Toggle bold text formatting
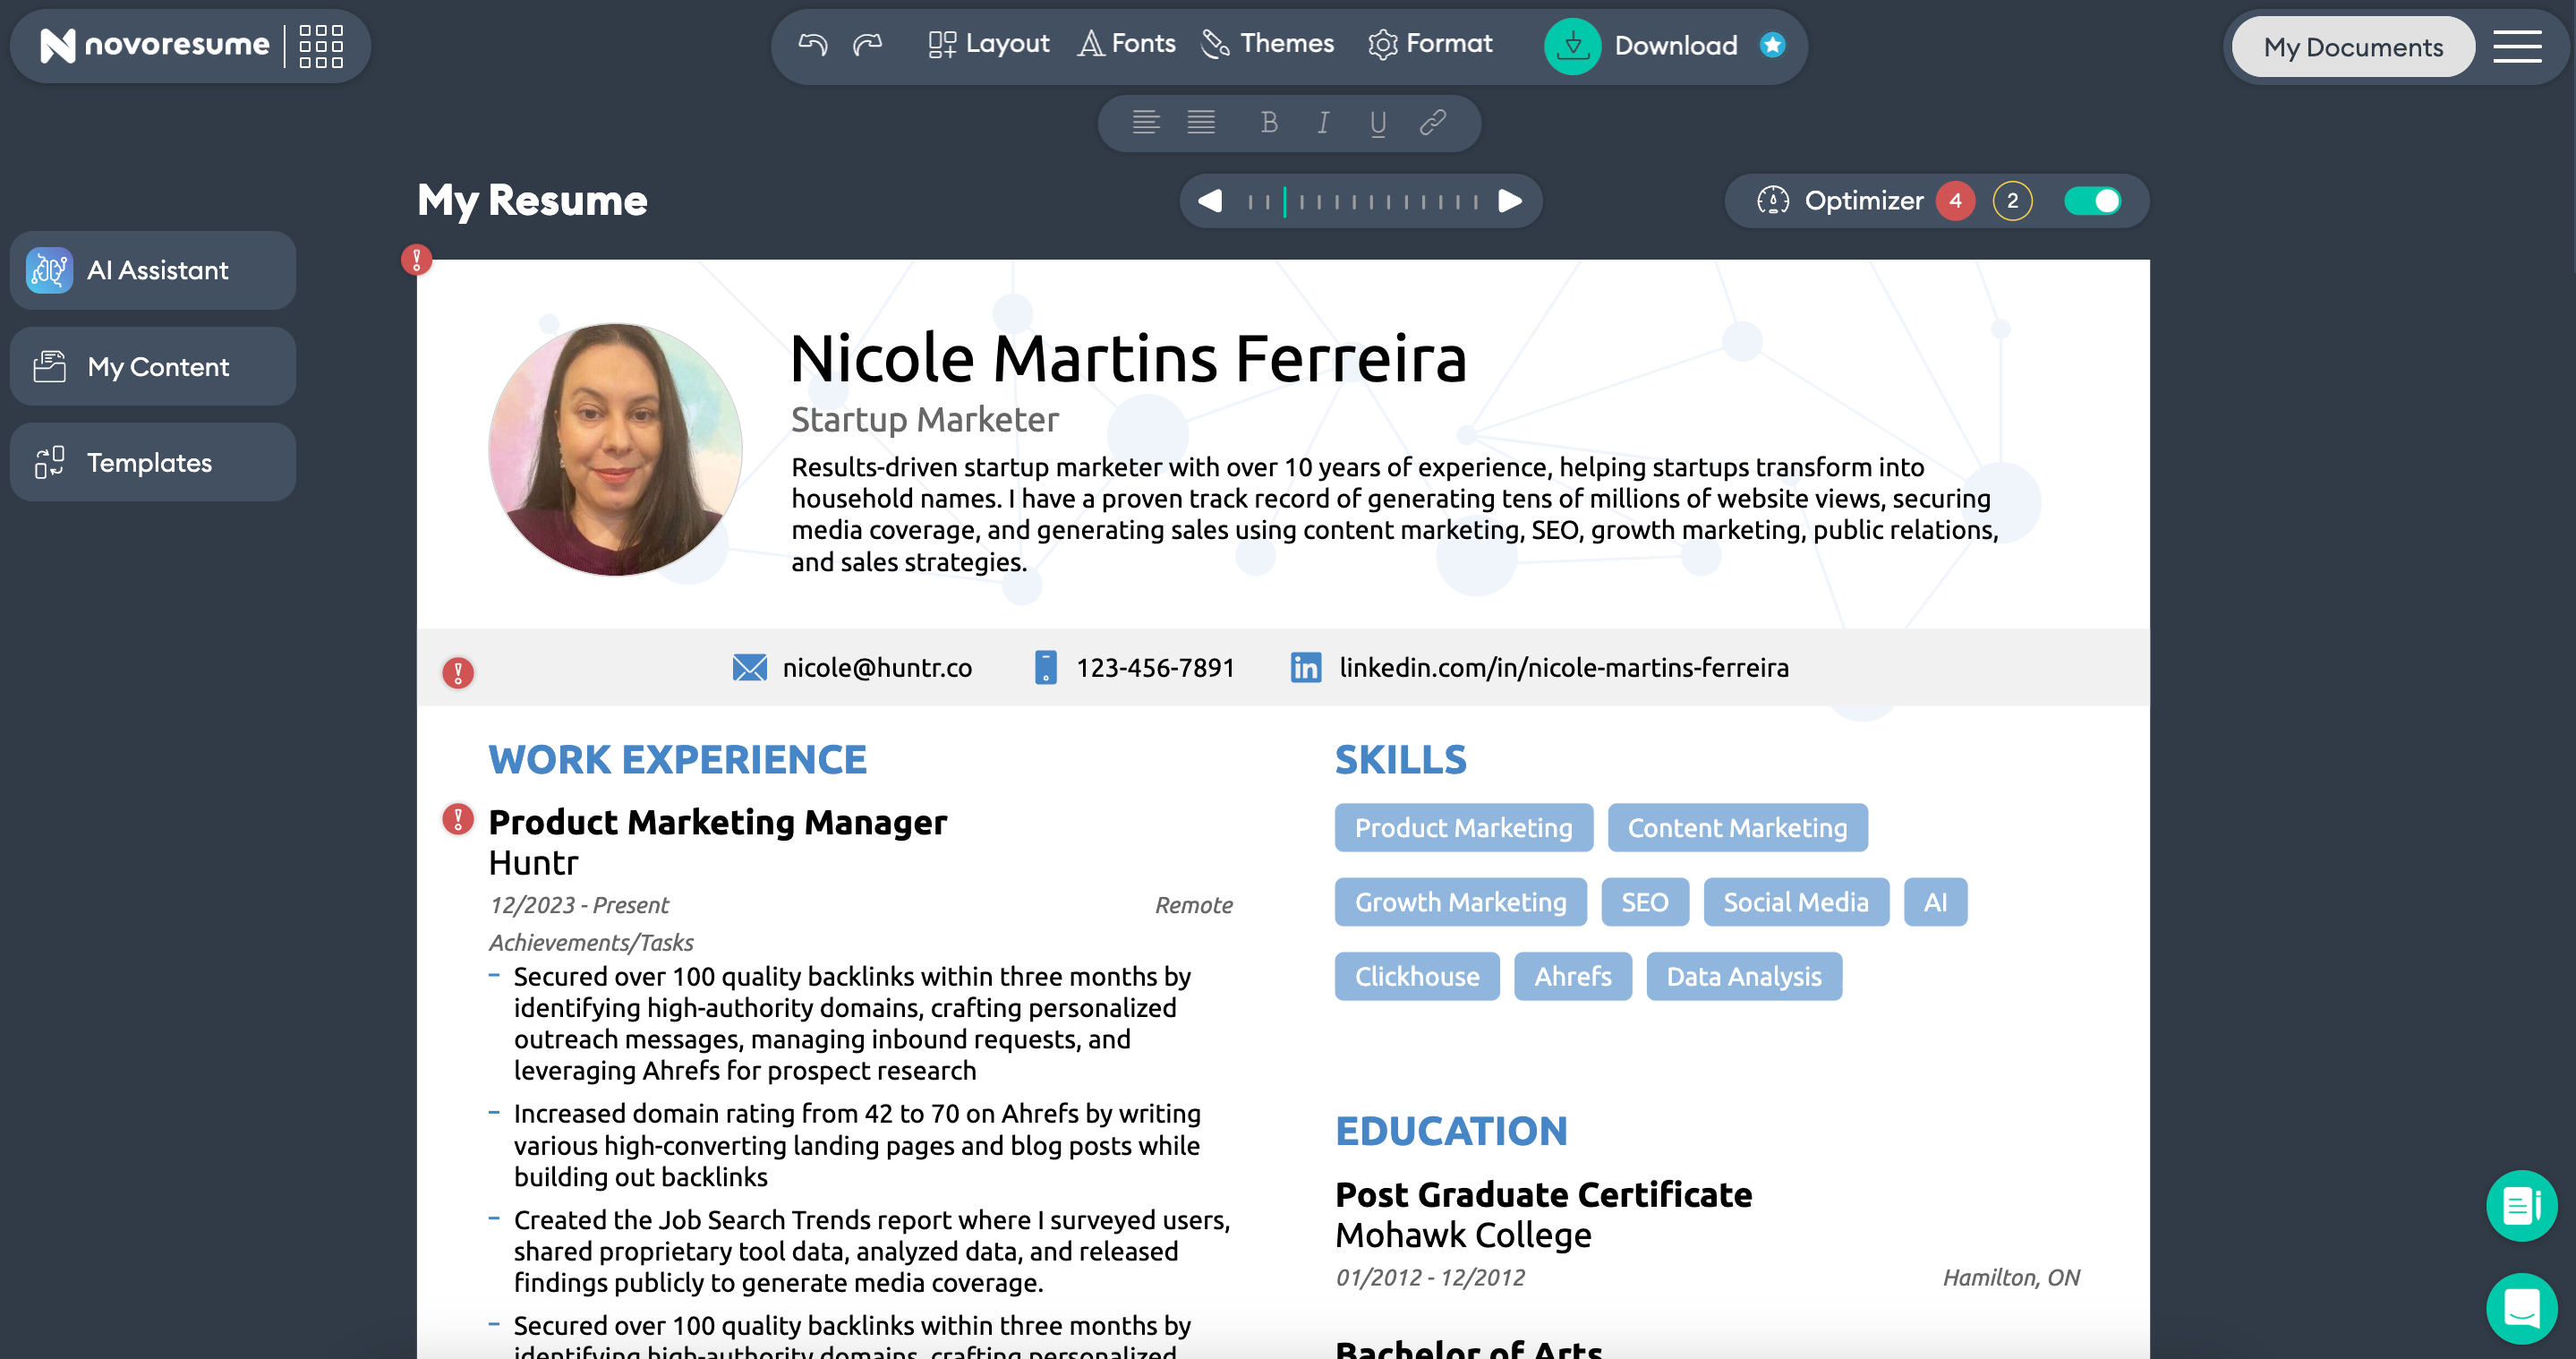 [1269, 123]
